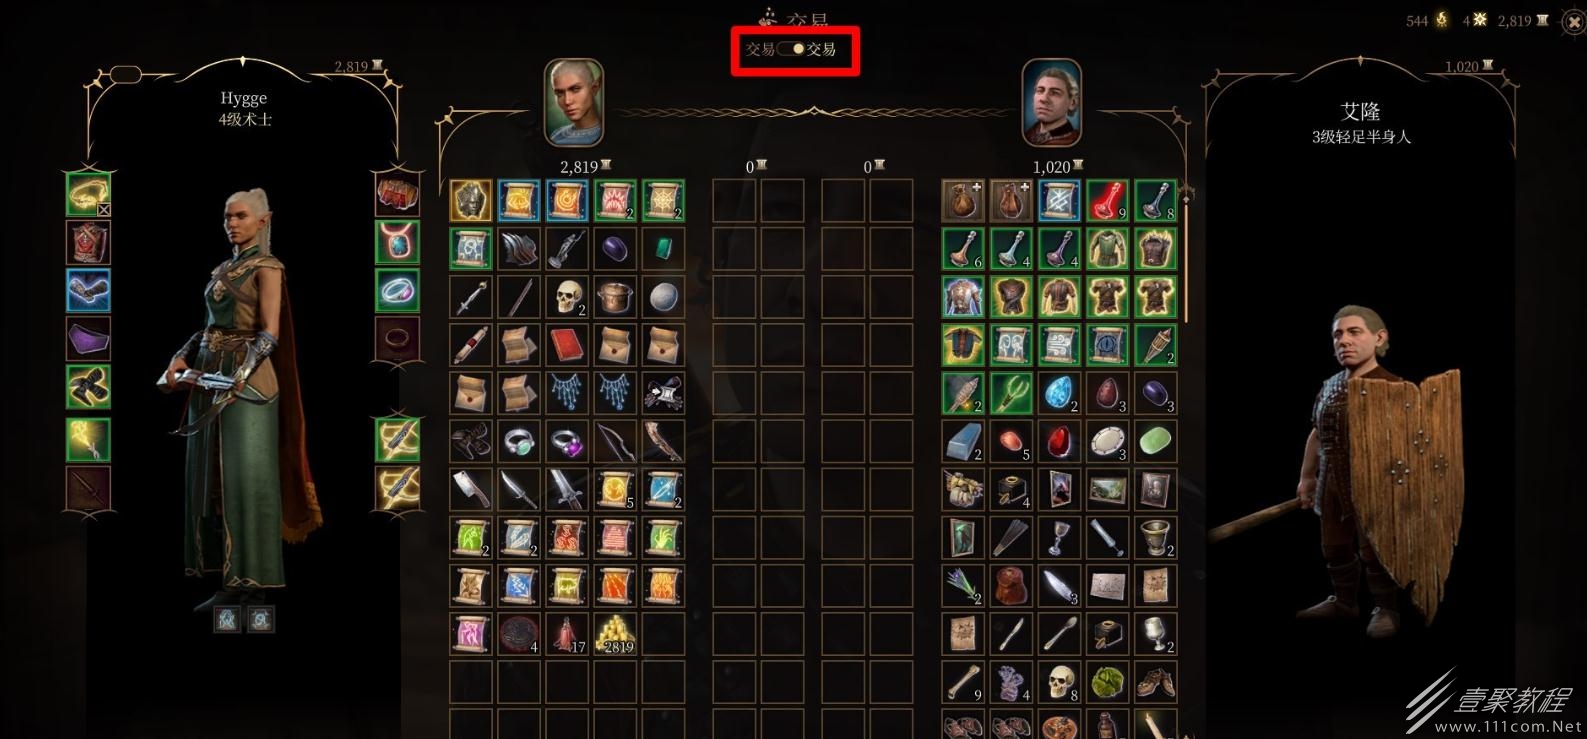Select the purple gem ring item
This screenshot has height=739, width=1587.
[x=567, y=442]
